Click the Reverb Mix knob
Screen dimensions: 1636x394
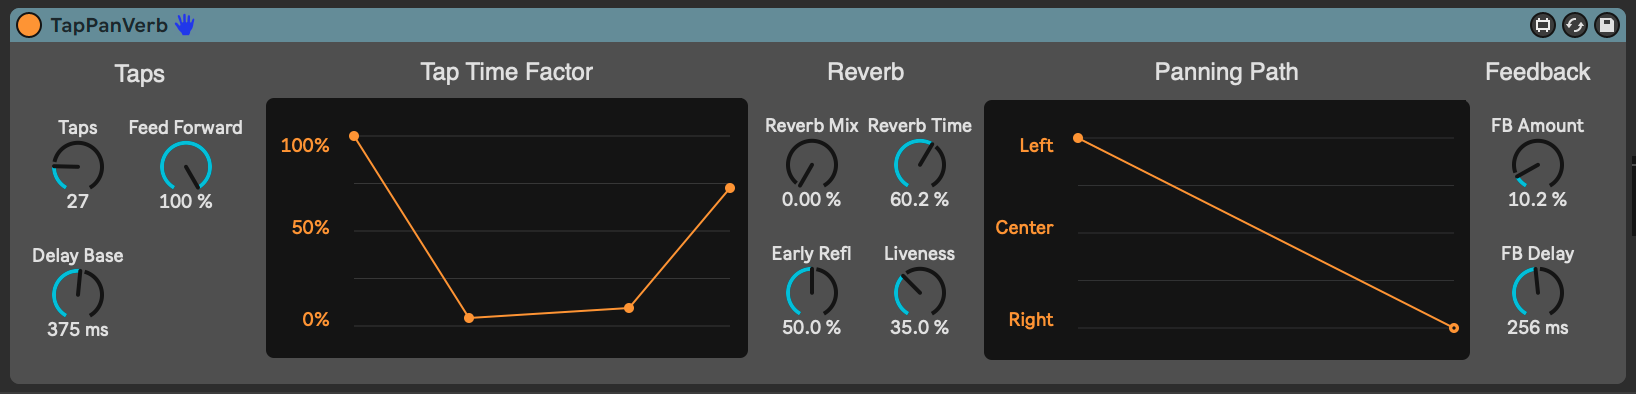click(812, 164)
